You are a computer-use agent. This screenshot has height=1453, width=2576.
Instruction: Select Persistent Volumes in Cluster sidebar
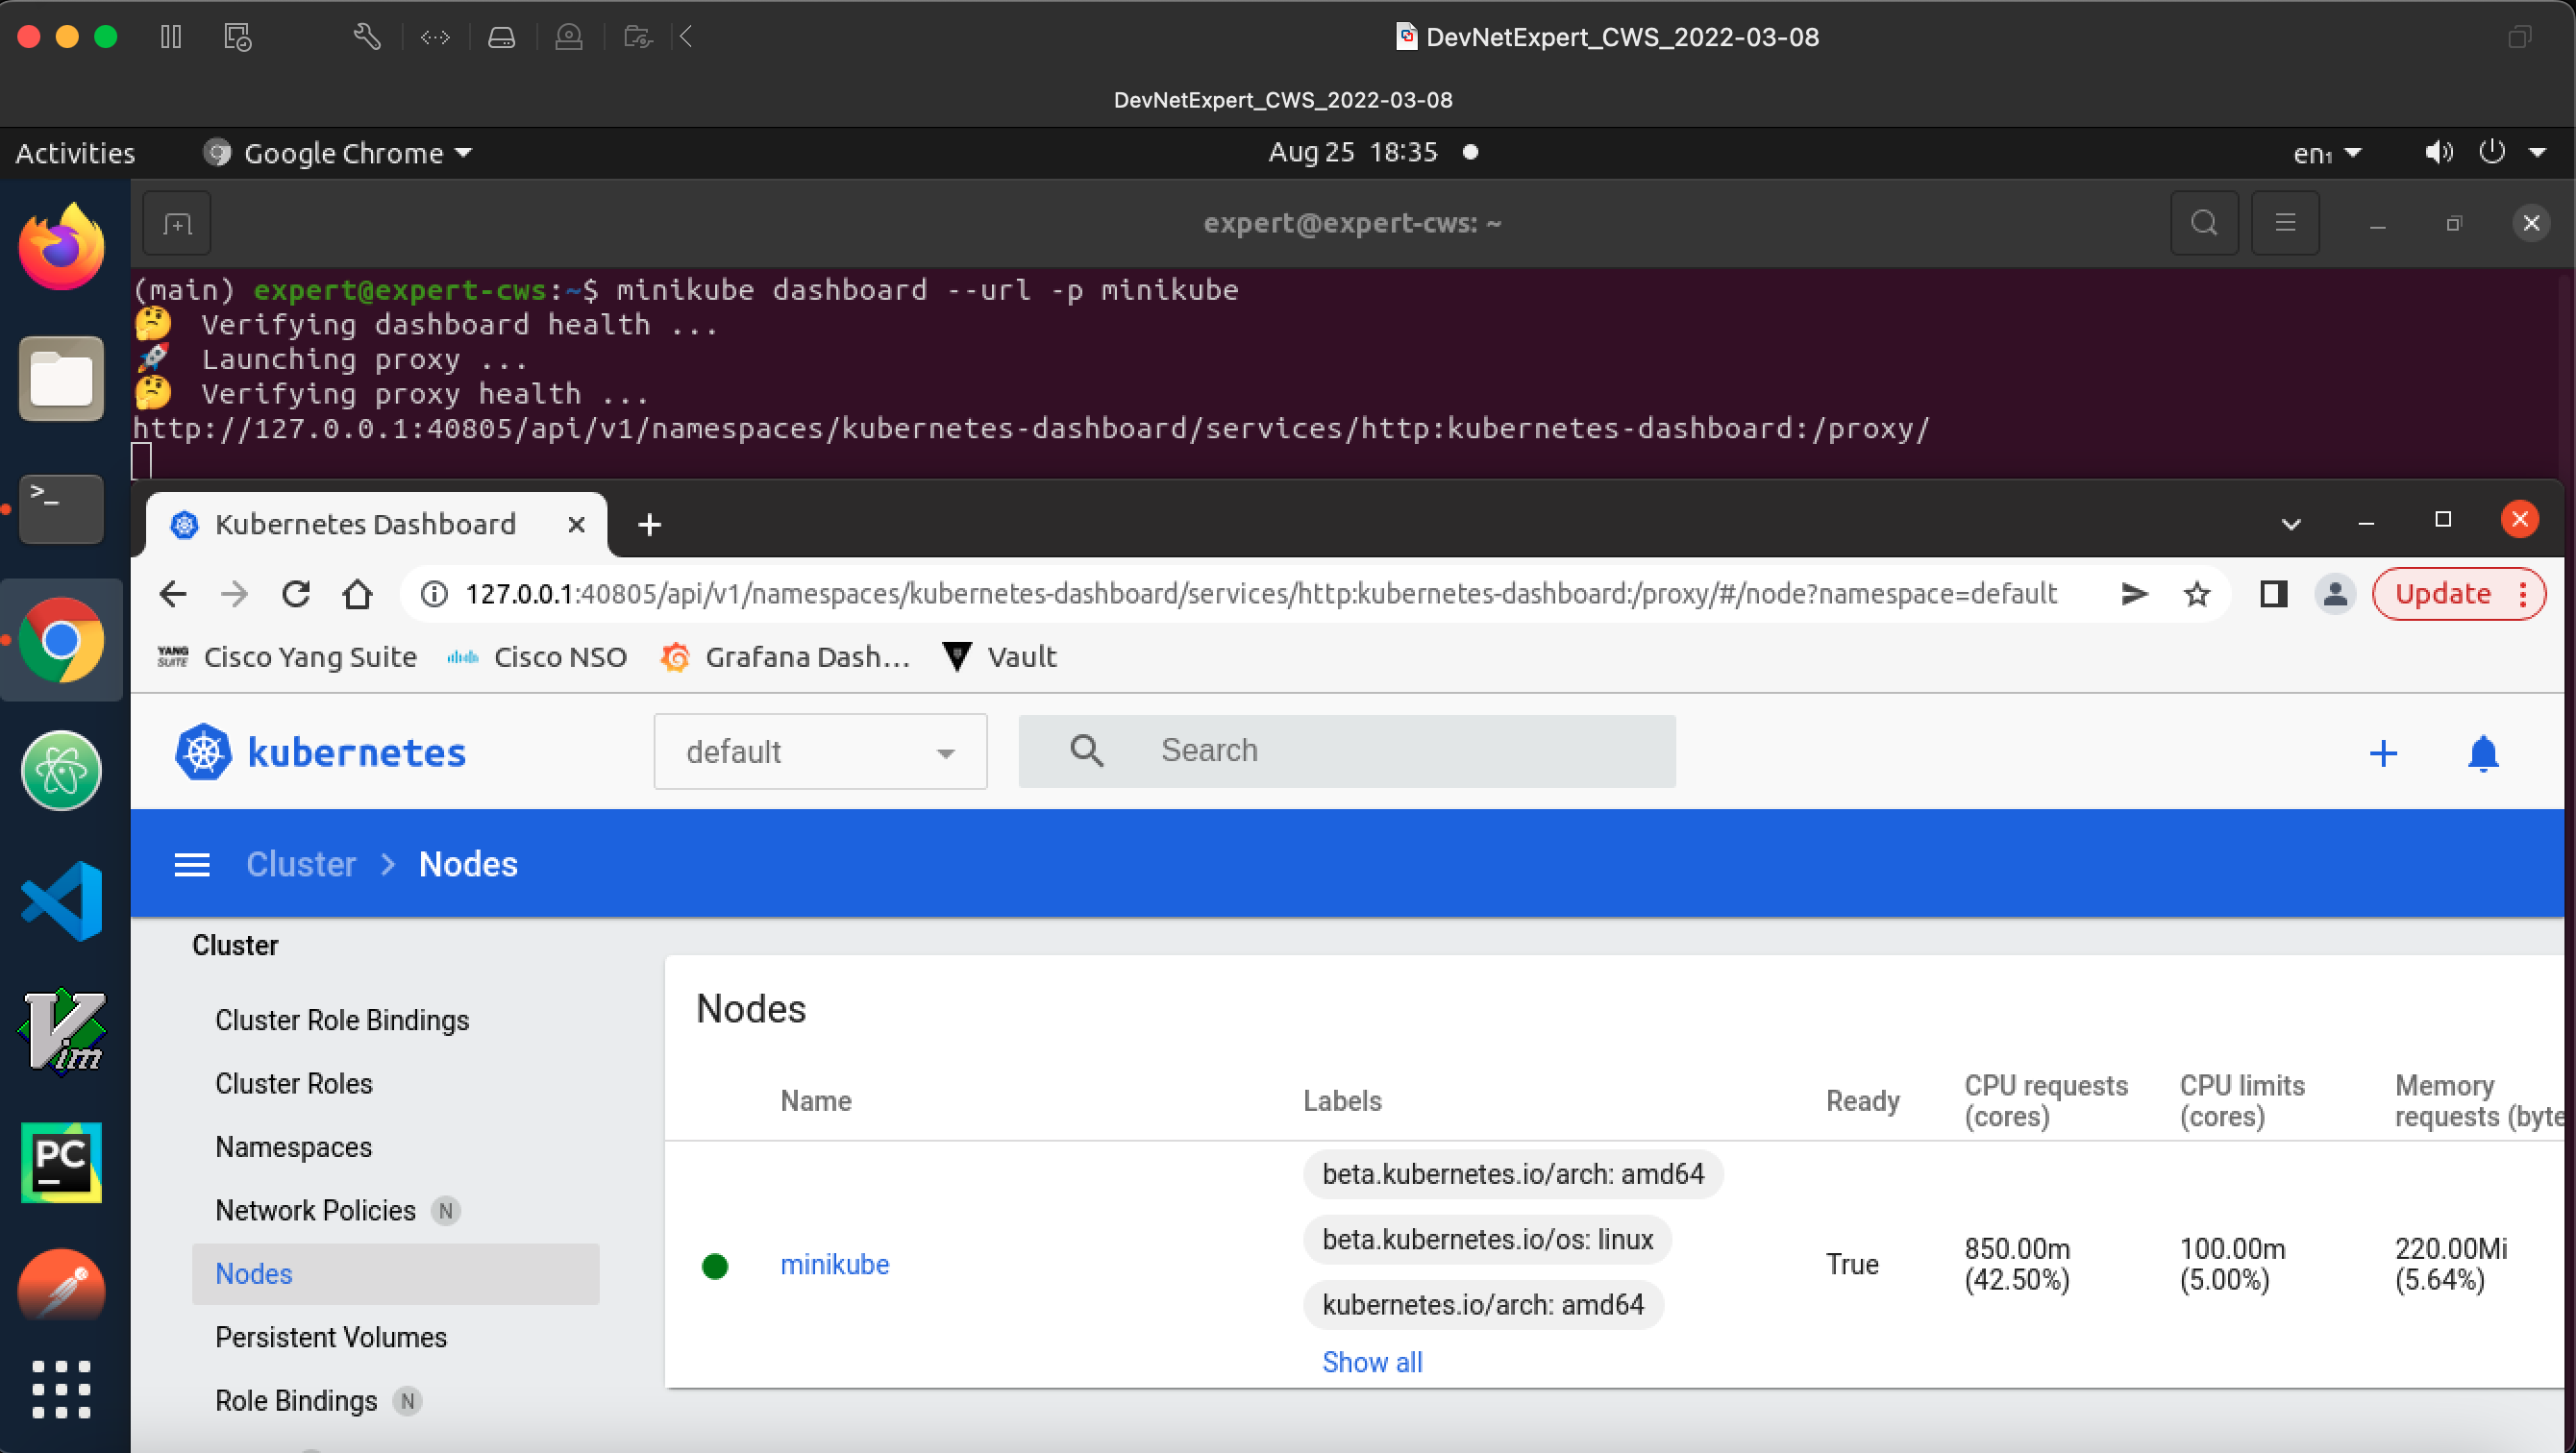tap(331, 1337)
